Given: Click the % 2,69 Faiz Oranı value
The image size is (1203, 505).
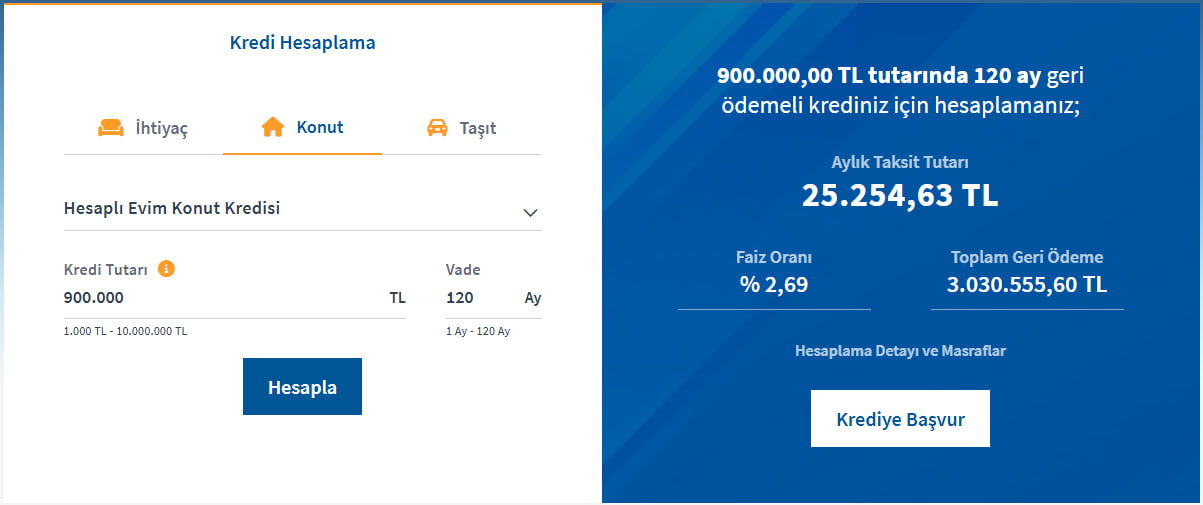Looking at the screenshot, I should pos(774,285).
